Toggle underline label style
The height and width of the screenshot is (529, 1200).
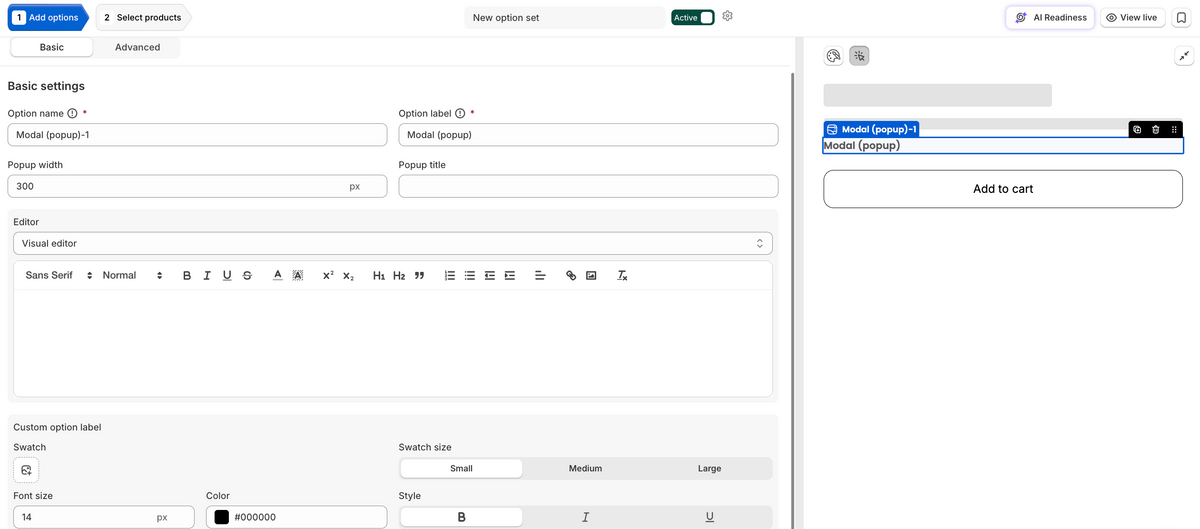[709, 517]
